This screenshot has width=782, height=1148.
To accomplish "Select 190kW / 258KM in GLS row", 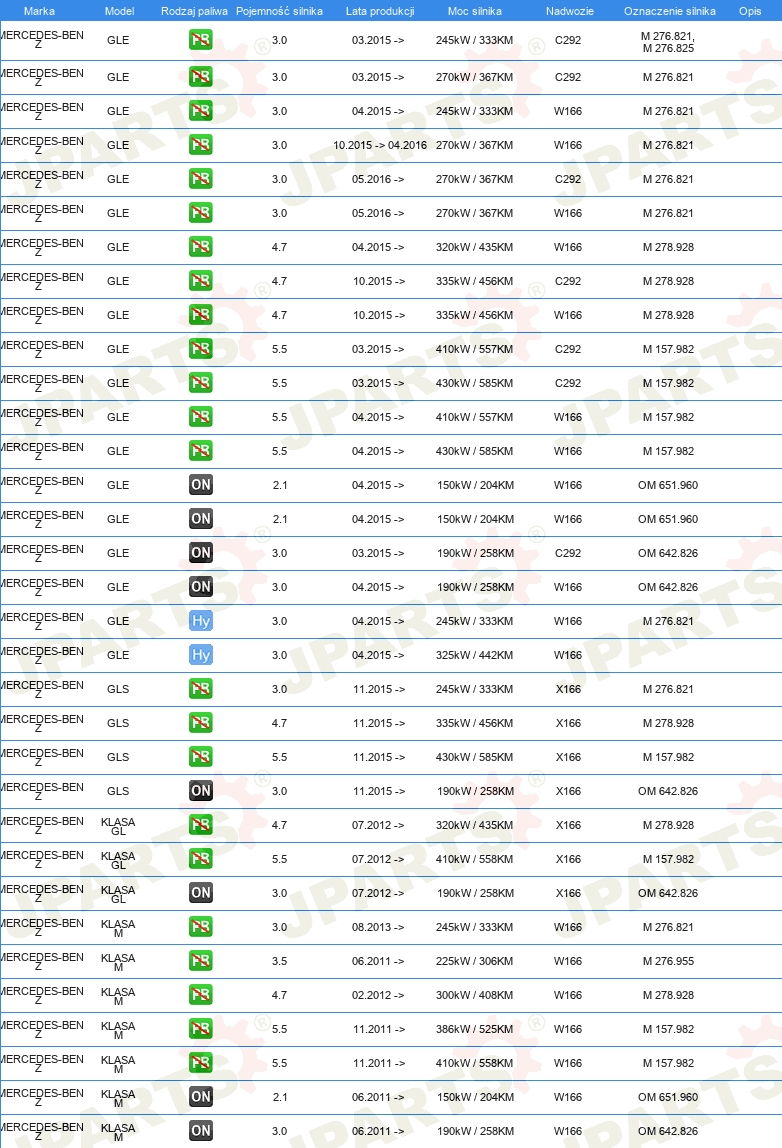I will (475, 791).
